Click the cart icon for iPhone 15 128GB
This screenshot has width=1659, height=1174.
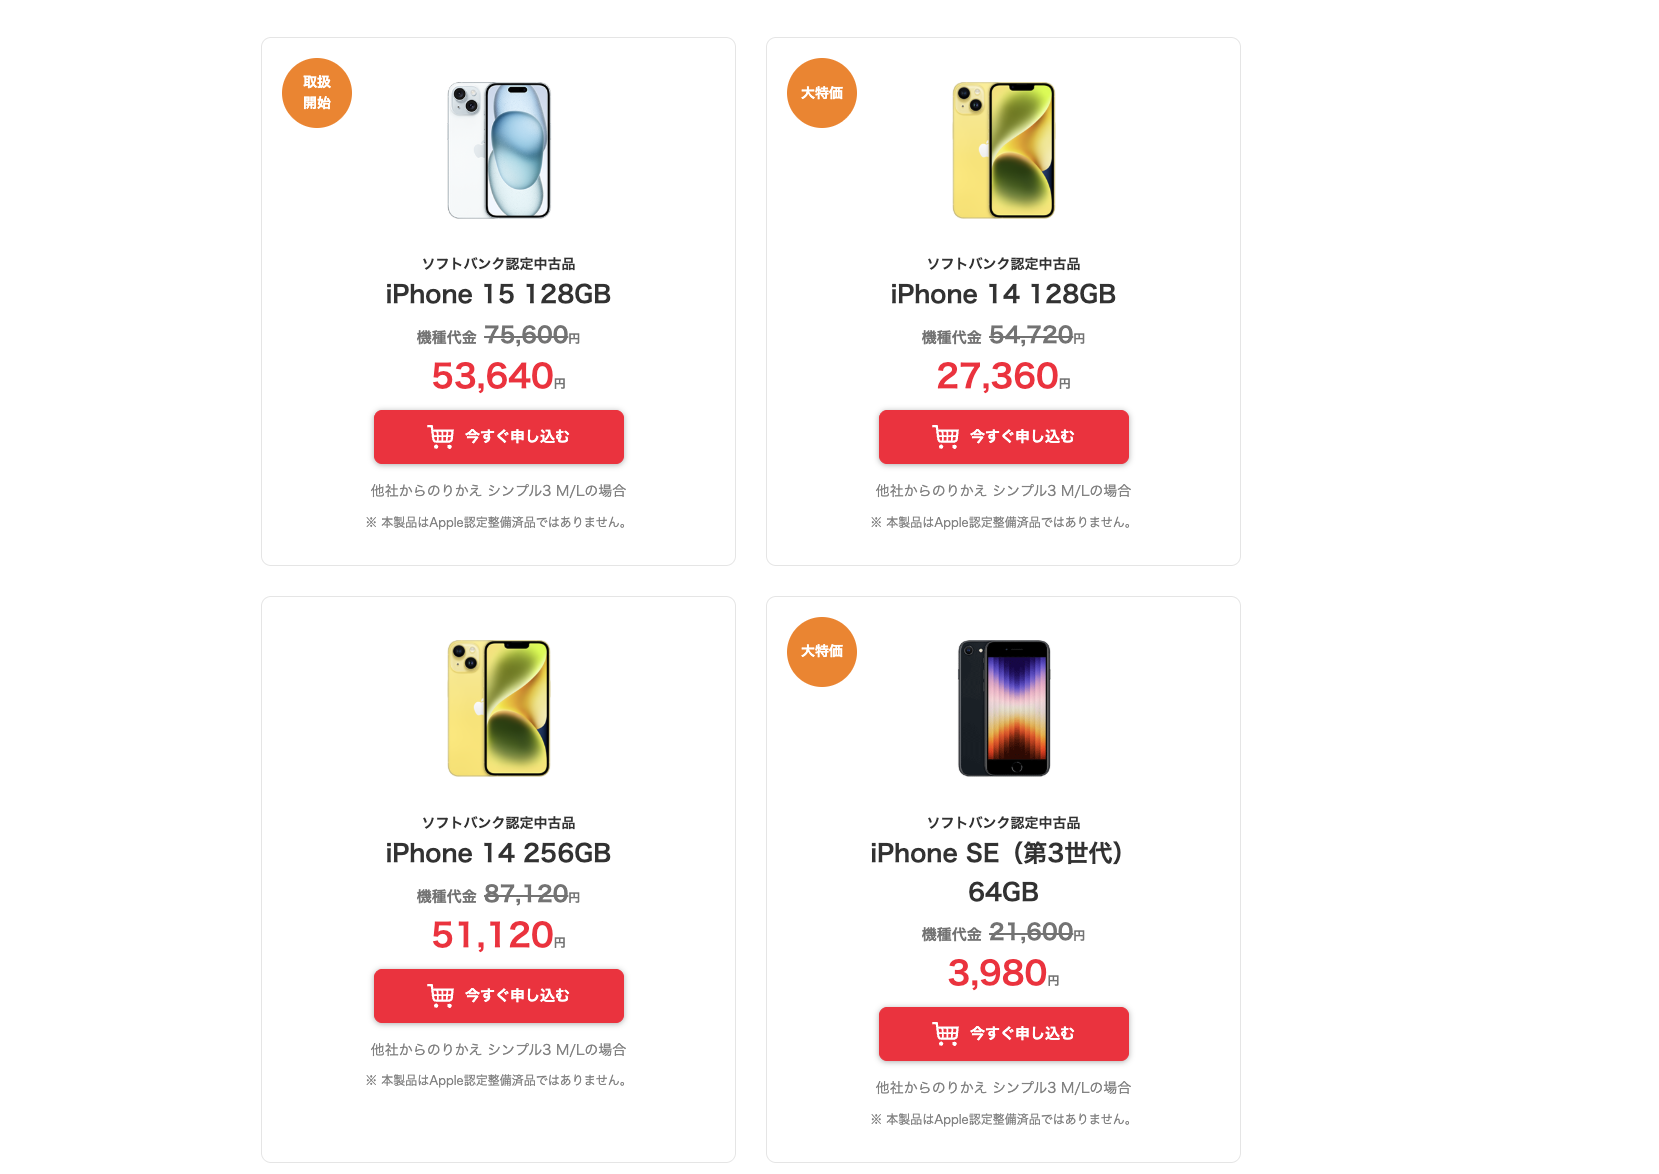coord(440,437)
